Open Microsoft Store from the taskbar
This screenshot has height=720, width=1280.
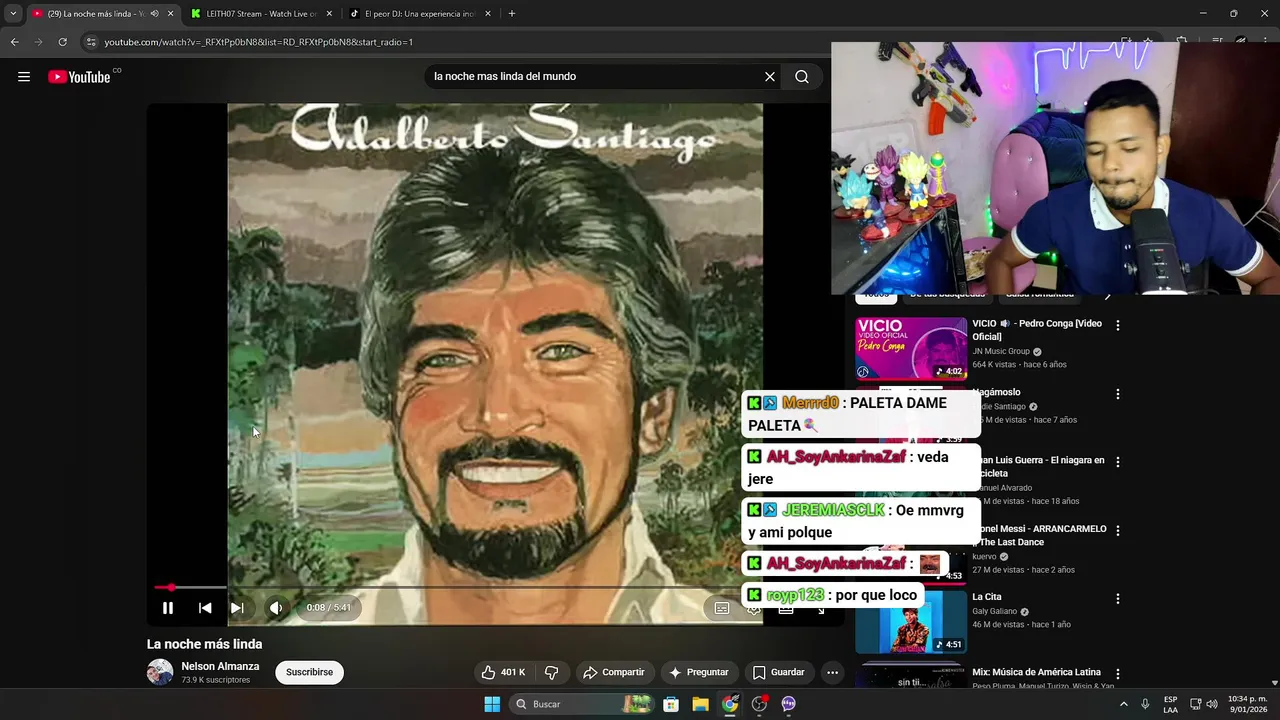click(x=671, y=704)
